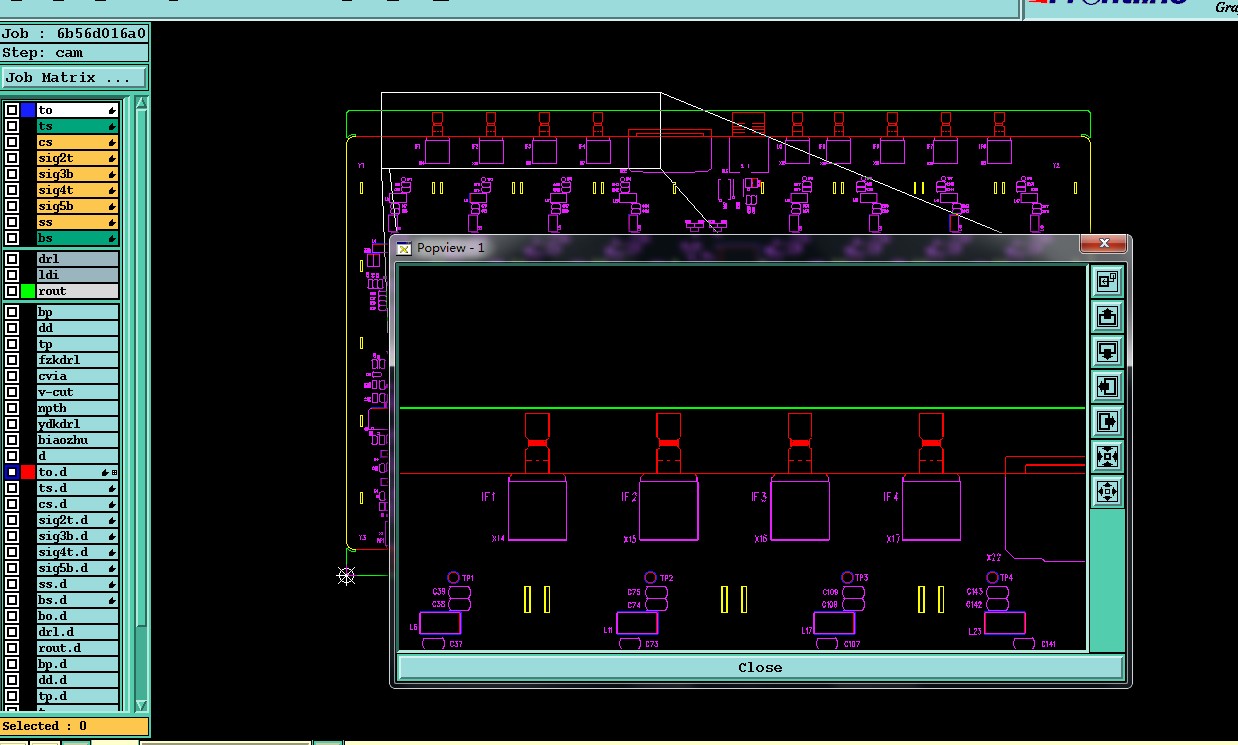Toggle display checkbox for layer 'sig2t'

pos(12,158)
